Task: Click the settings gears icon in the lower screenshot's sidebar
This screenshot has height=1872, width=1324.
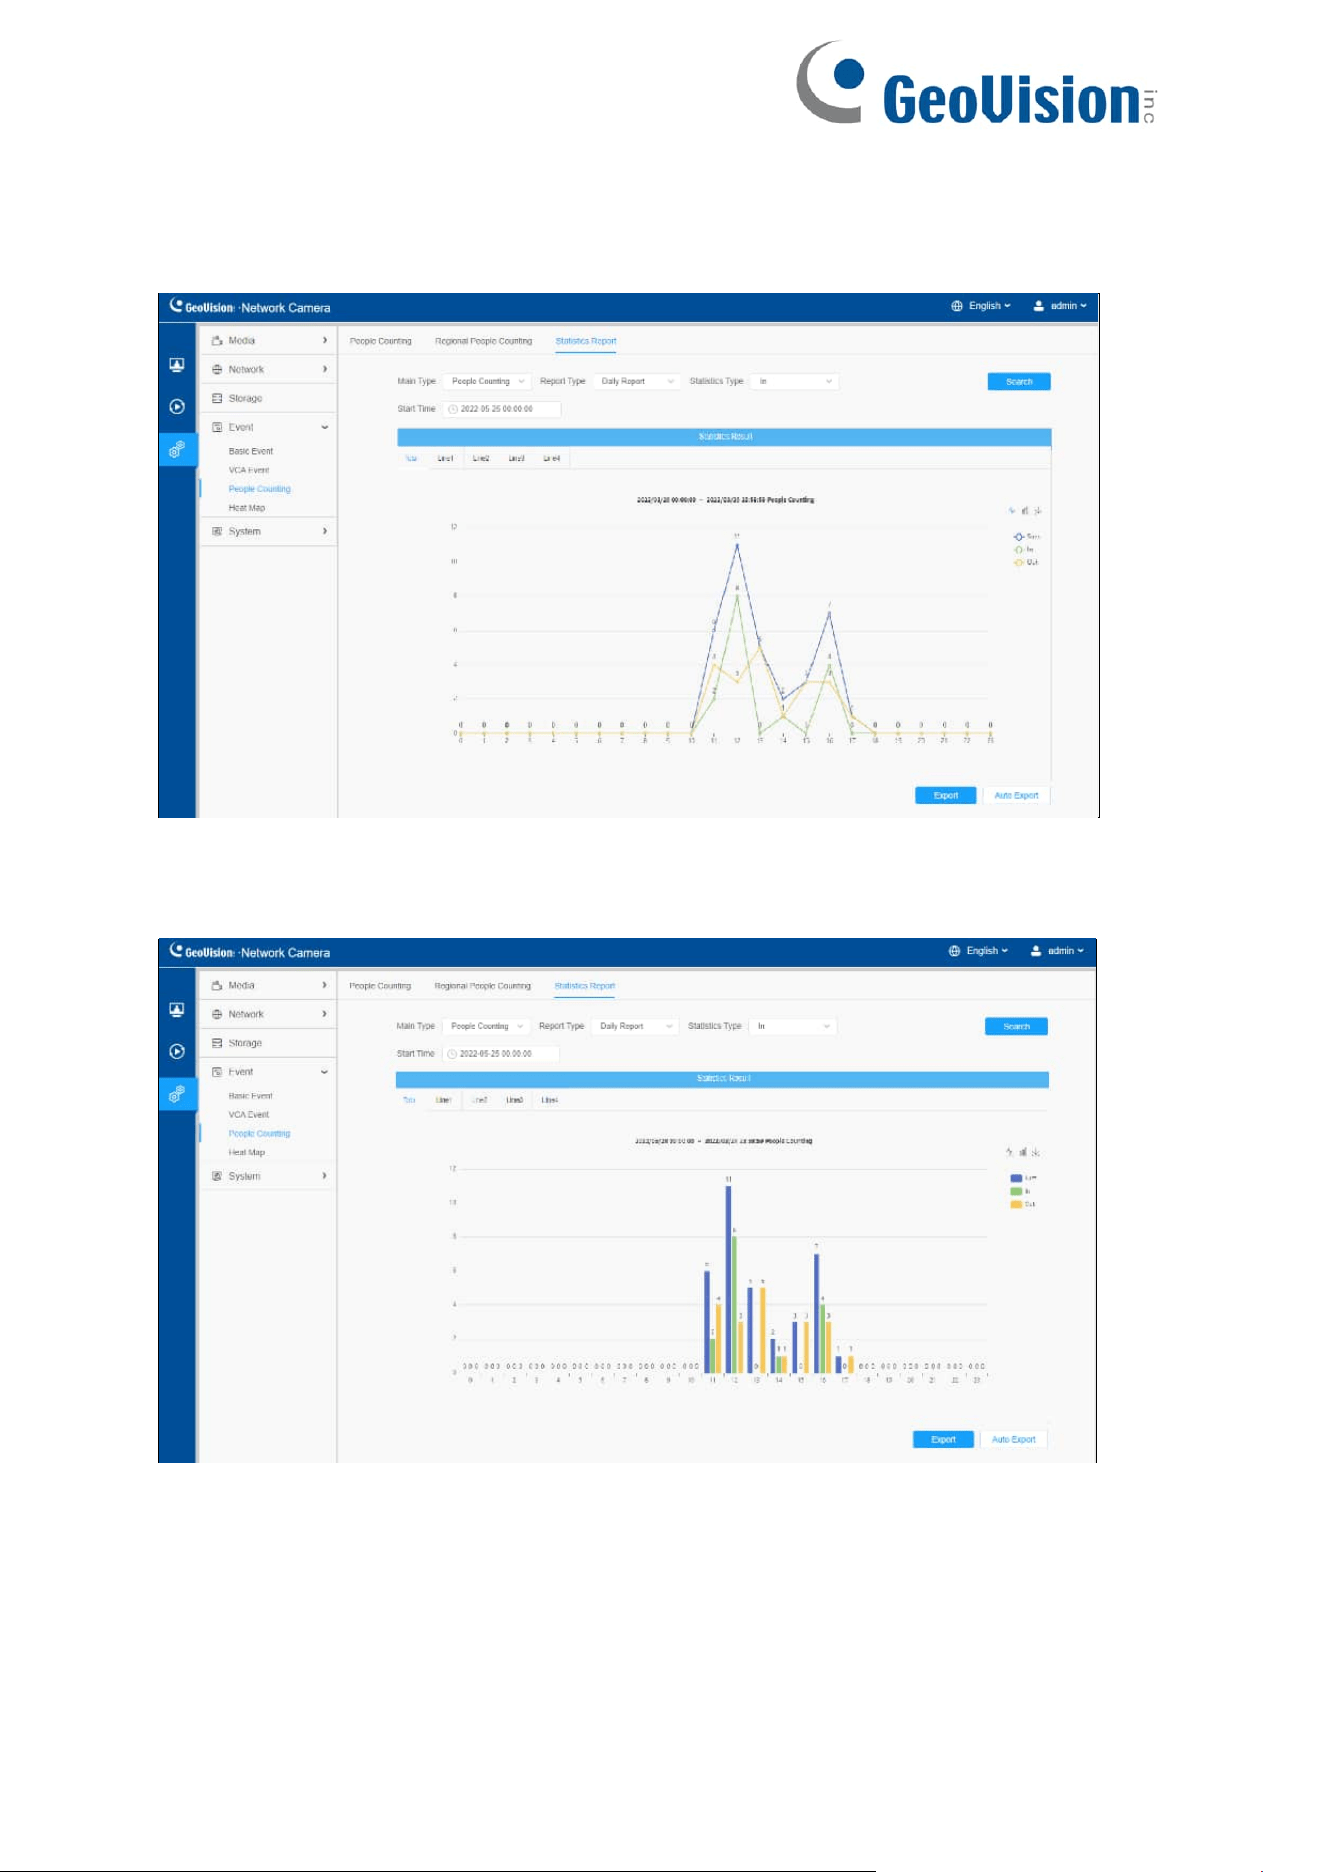Action: coord(177,1094)
